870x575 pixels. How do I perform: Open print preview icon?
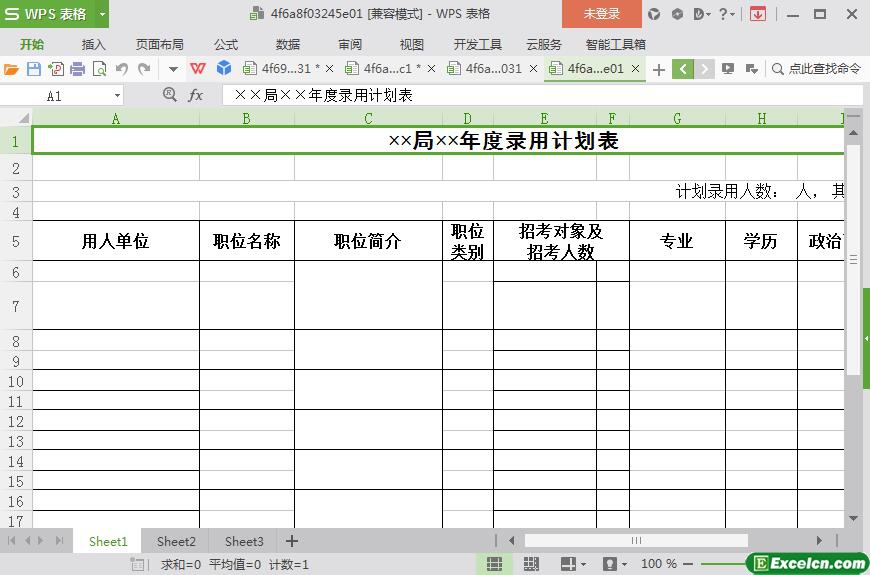tap(99, 69)
